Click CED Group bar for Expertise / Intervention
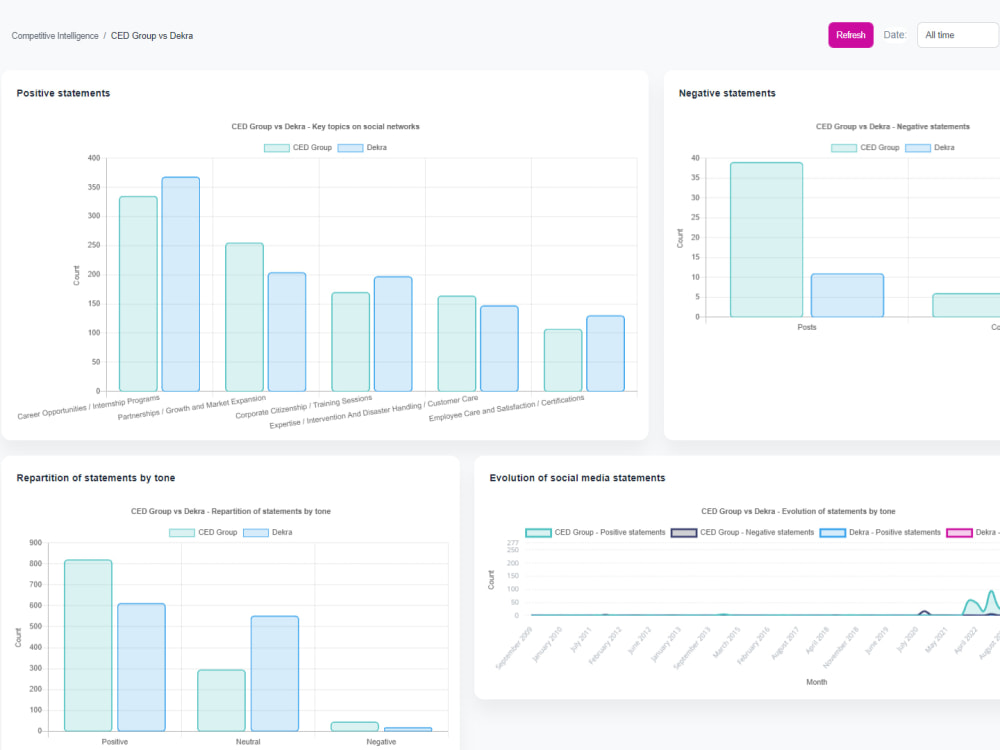The height and width of the screenshot is (750, 1000). [x=457, y=344]
